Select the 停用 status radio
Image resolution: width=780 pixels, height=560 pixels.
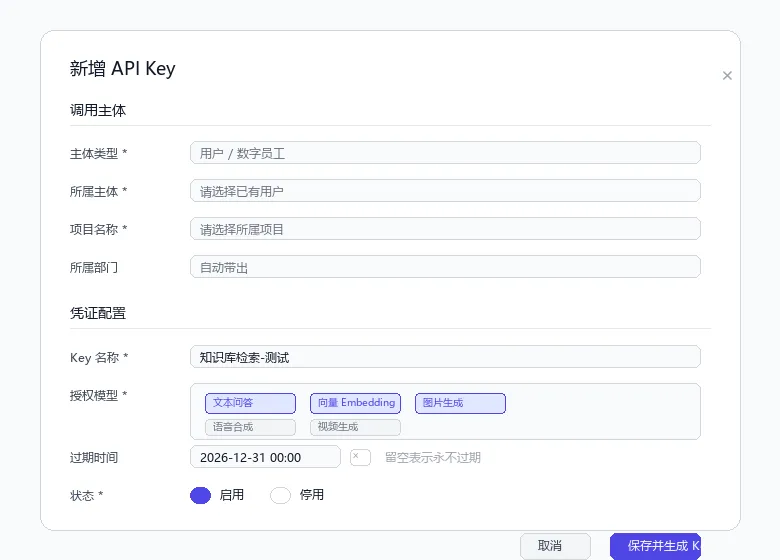[280, 495]
